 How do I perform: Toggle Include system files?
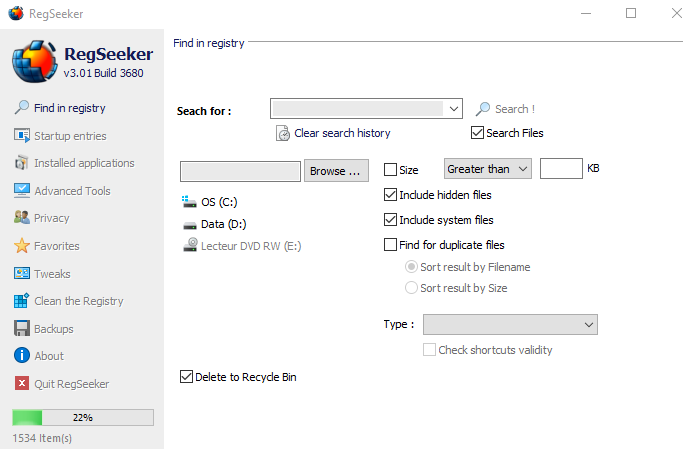390,220
